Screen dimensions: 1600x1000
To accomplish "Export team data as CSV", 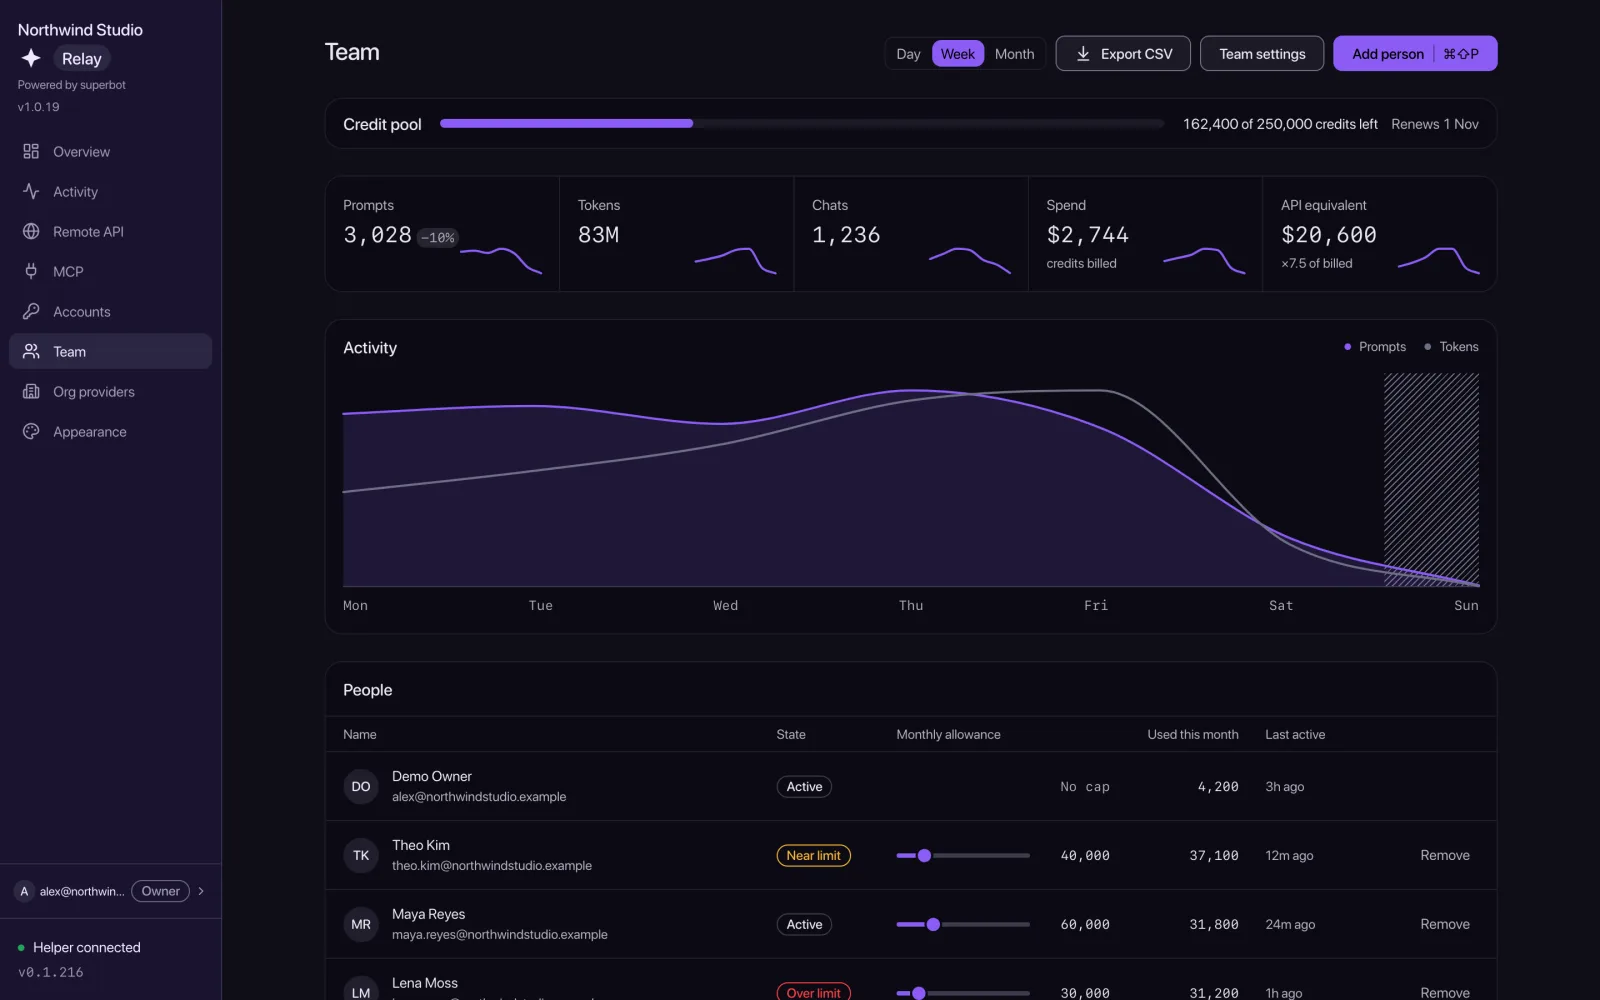I will [x=1123, y=54].
